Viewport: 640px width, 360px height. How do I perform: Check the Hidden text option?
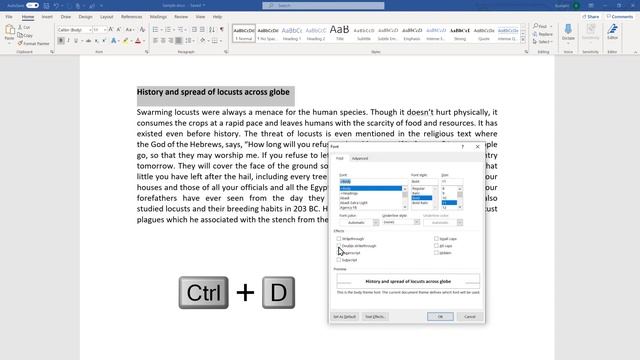point(436,253)
